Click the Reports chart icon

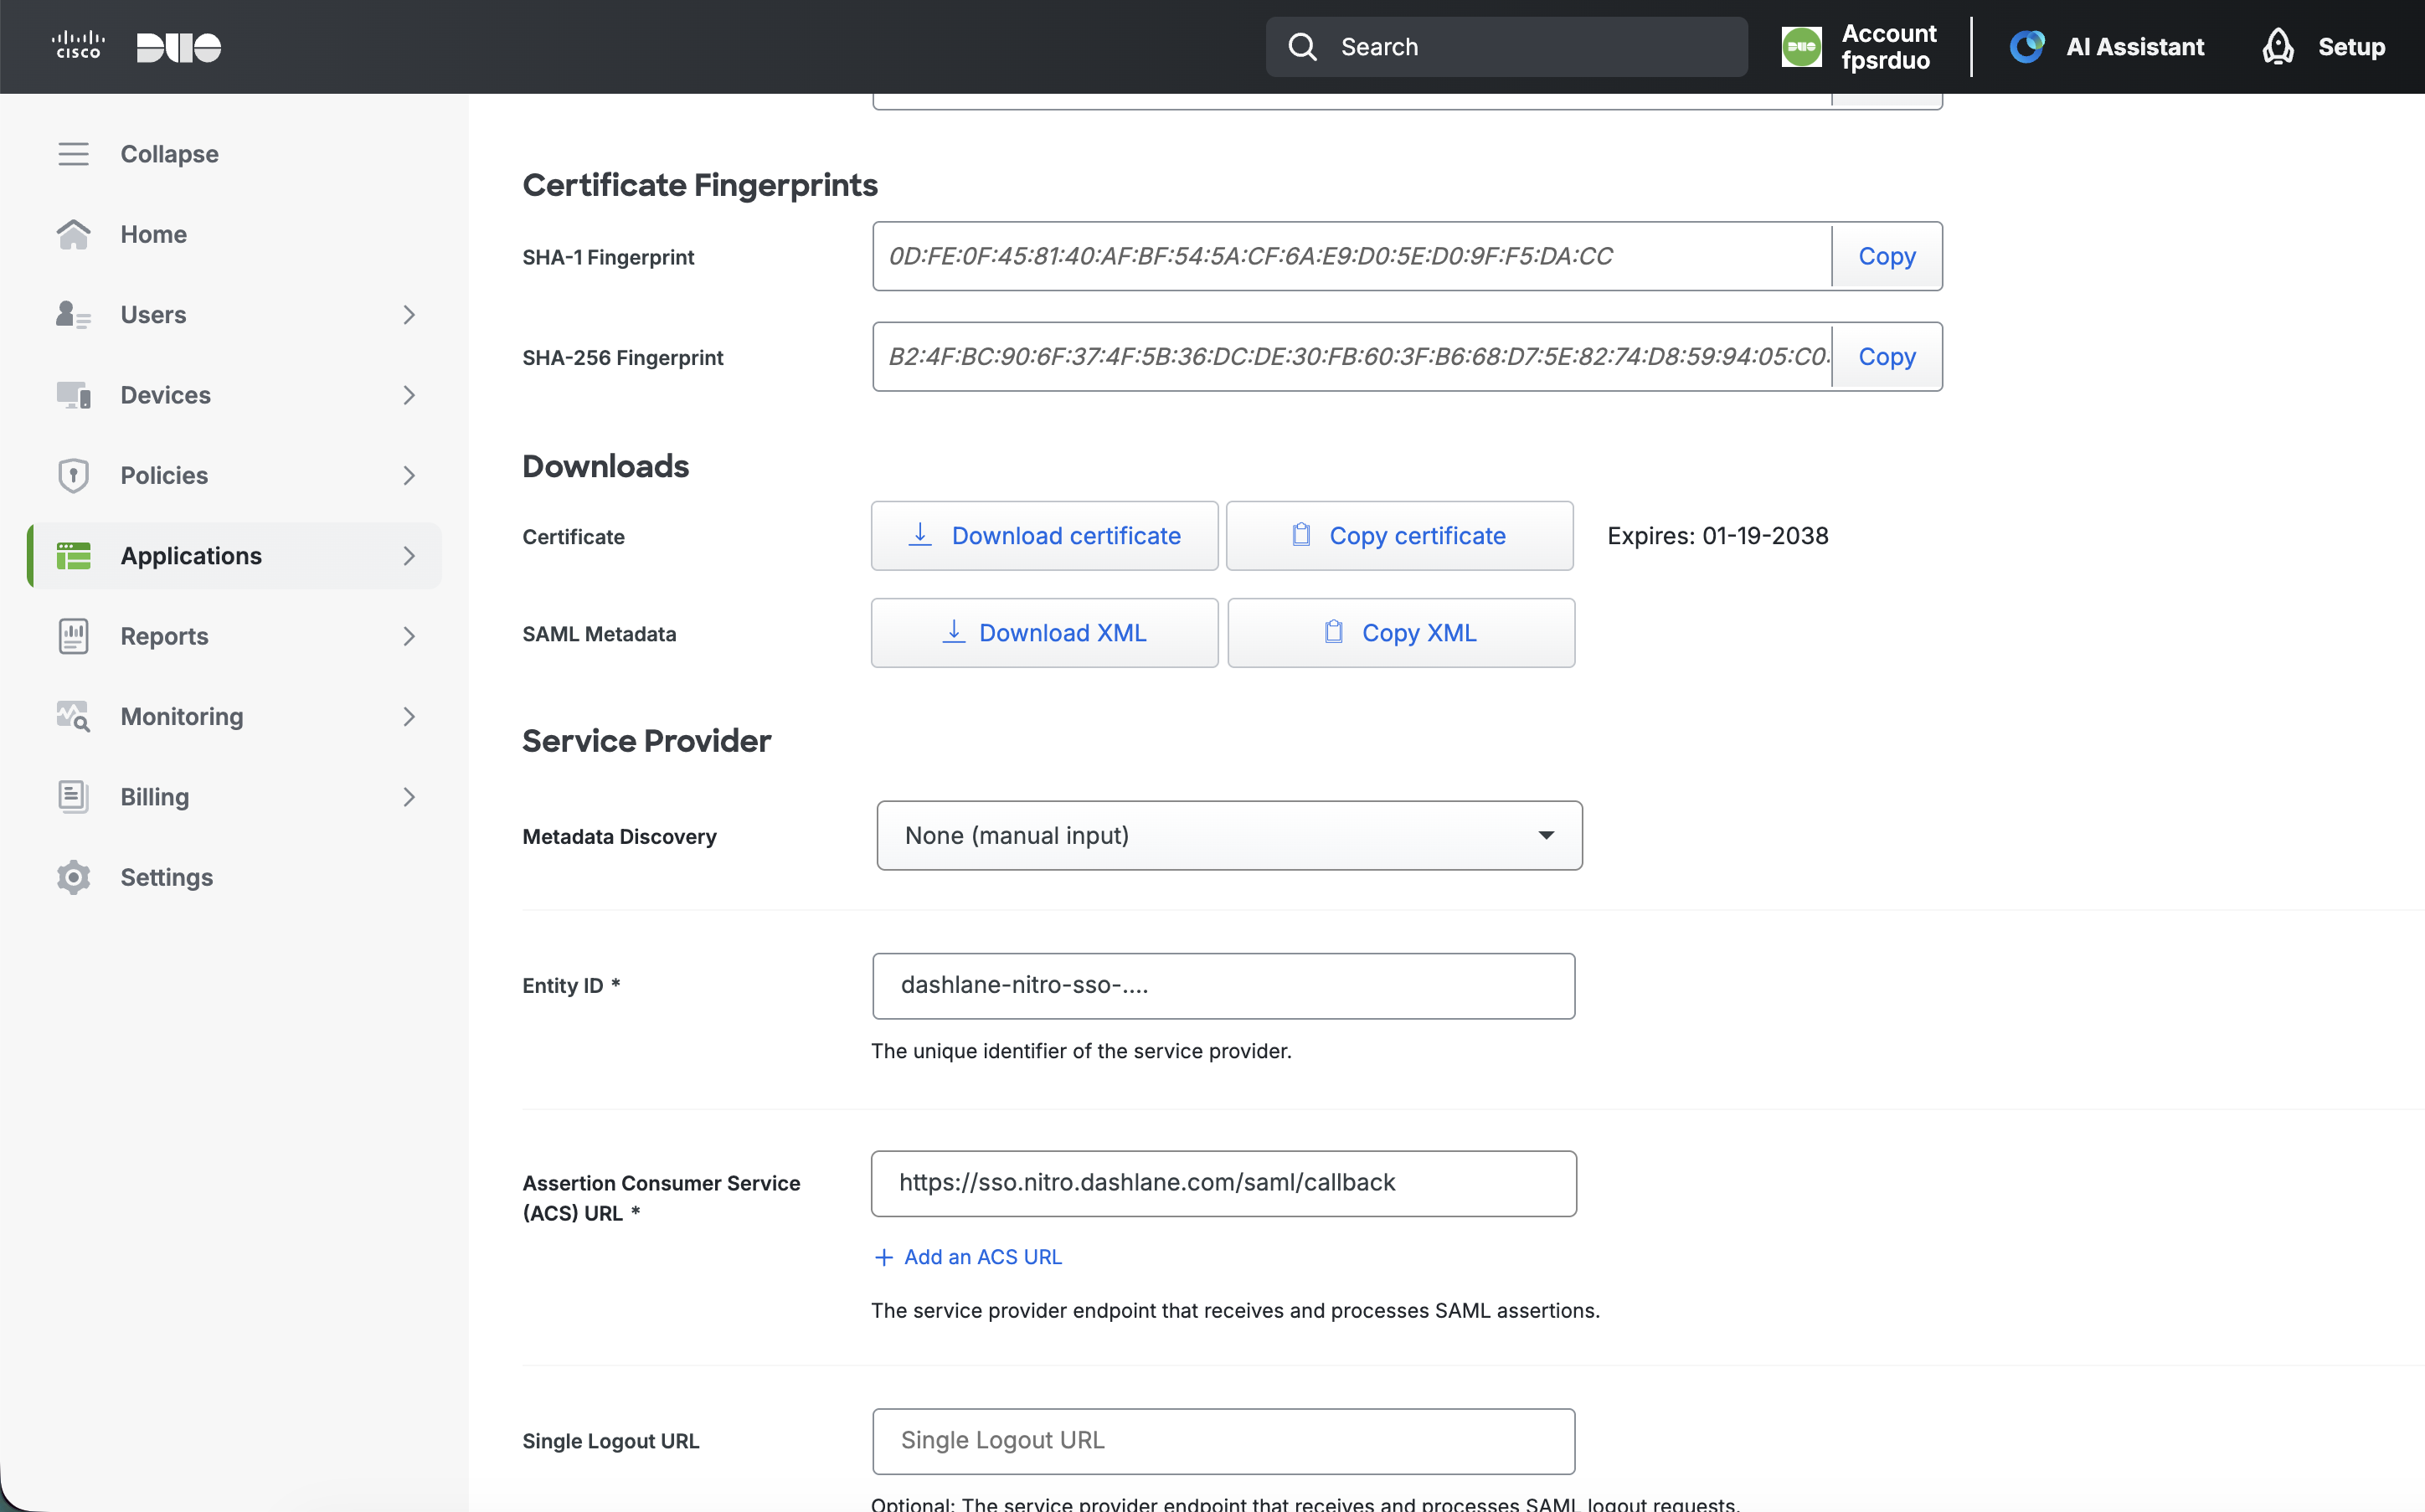pyautogui.click(x=73, y=636)
